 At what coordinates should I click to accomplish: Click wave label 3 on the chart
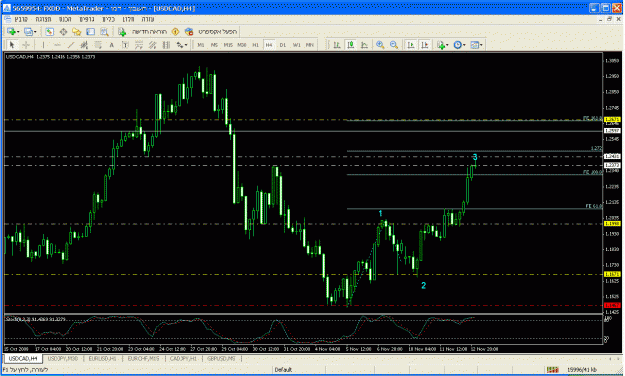(475, 157)
